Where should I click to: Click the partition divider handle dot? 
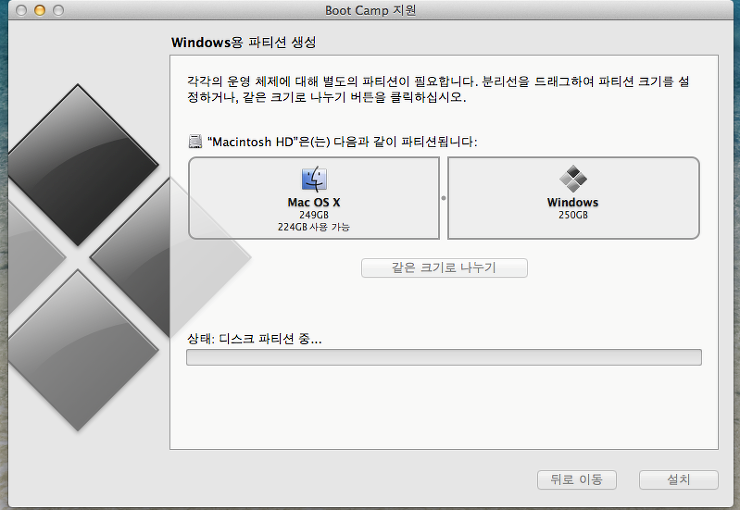(x=443, y=198)
